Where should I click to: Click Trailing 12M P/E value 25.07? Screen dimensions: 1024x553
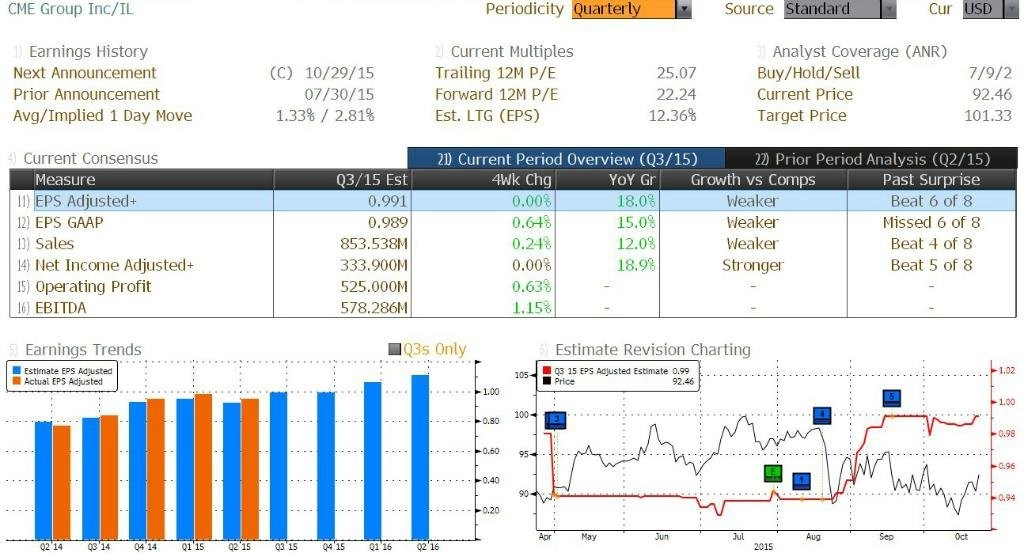coord(677,72)
